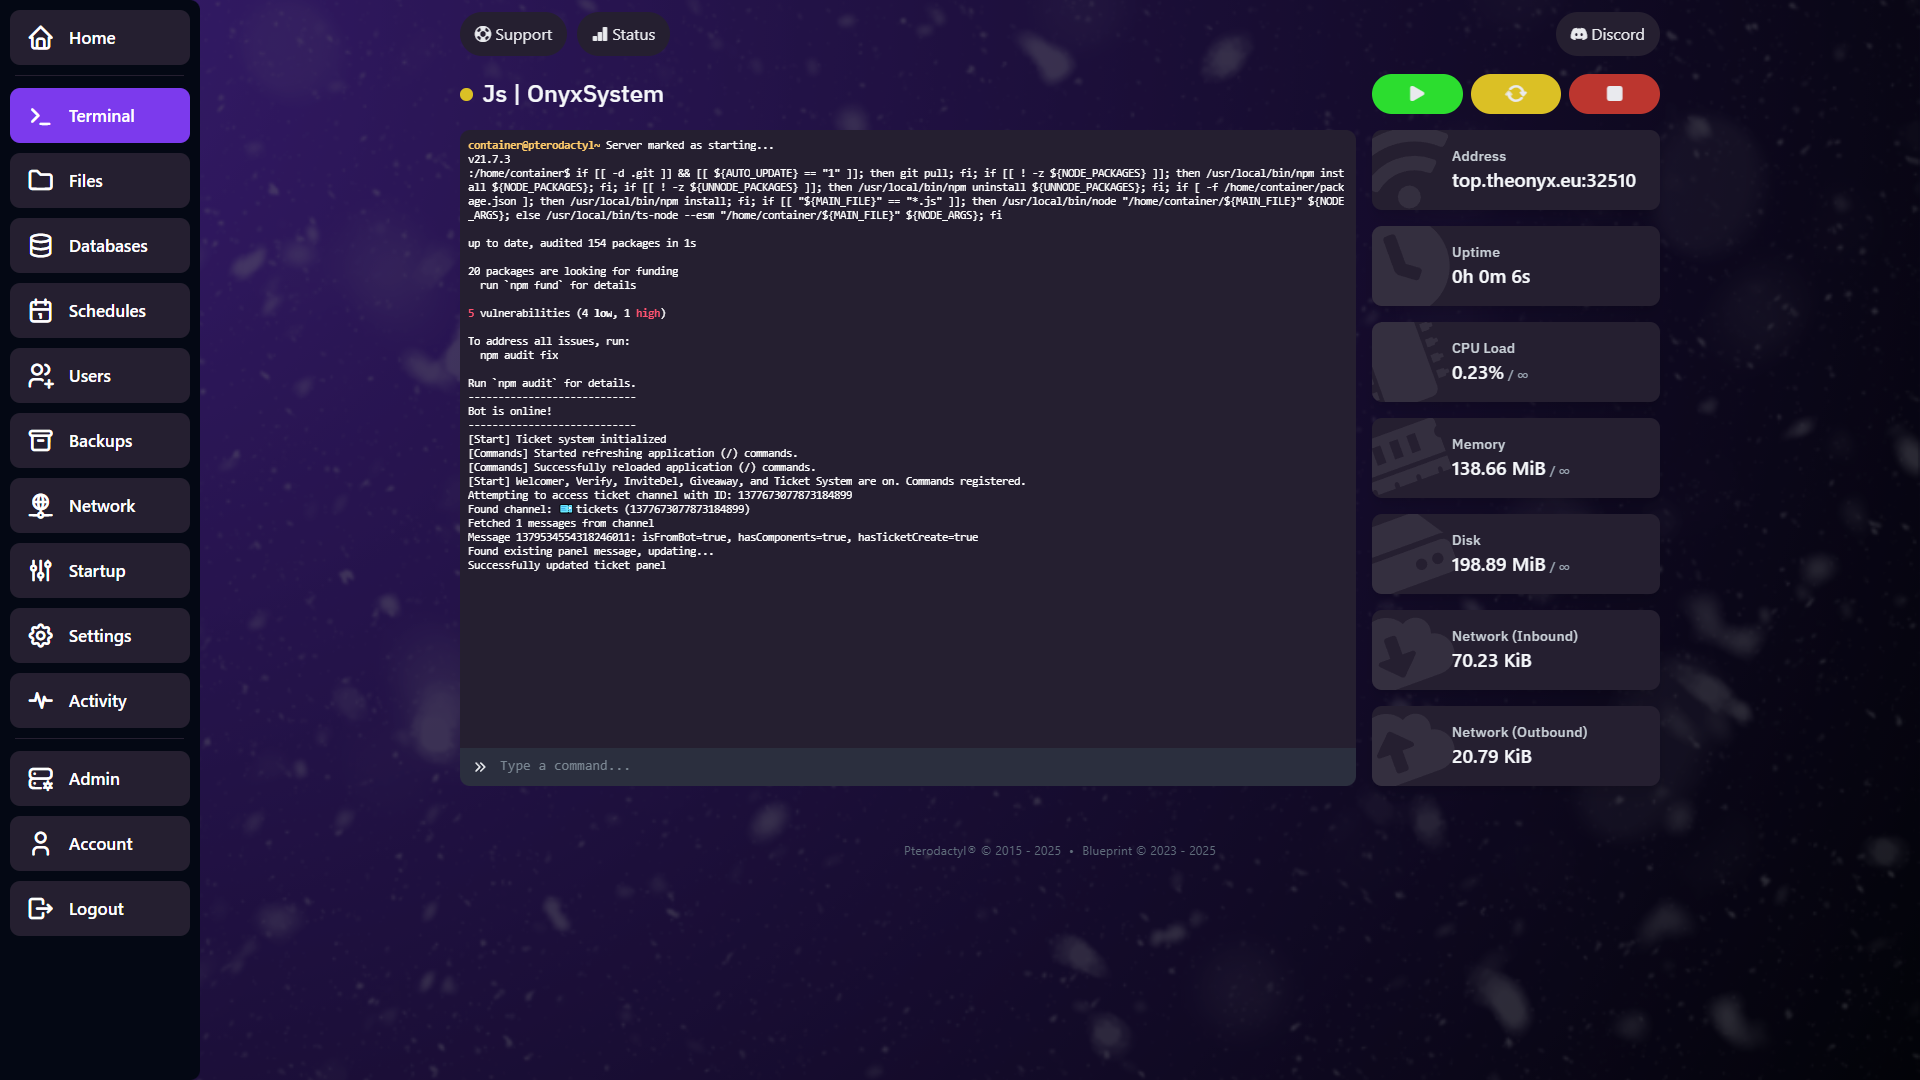Open the Admin panel

pos(100,779)
